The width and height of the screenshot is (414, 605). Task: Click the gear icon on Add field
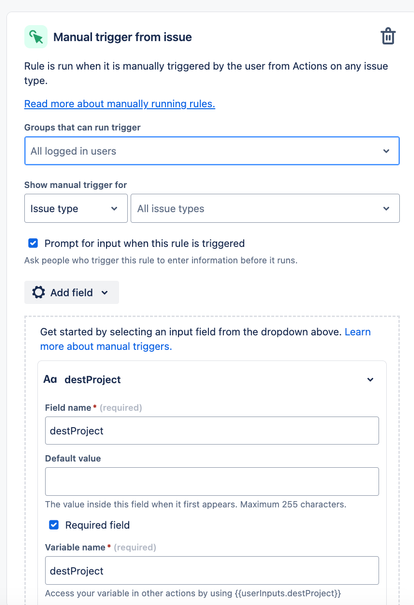click(x=39, y=292)
